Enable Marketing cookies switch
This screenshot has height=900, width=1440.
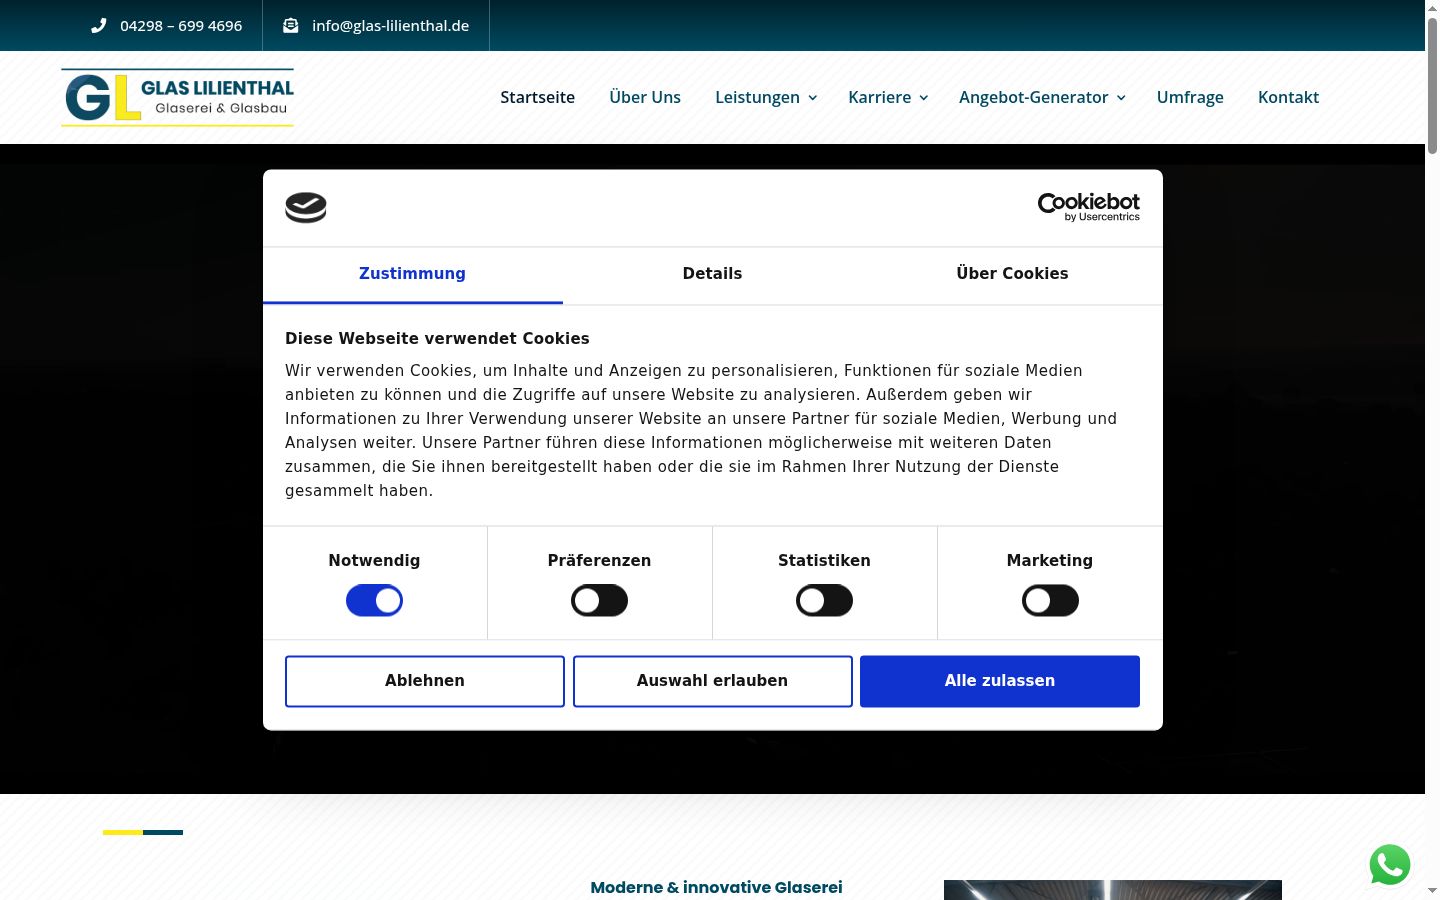1050,601
